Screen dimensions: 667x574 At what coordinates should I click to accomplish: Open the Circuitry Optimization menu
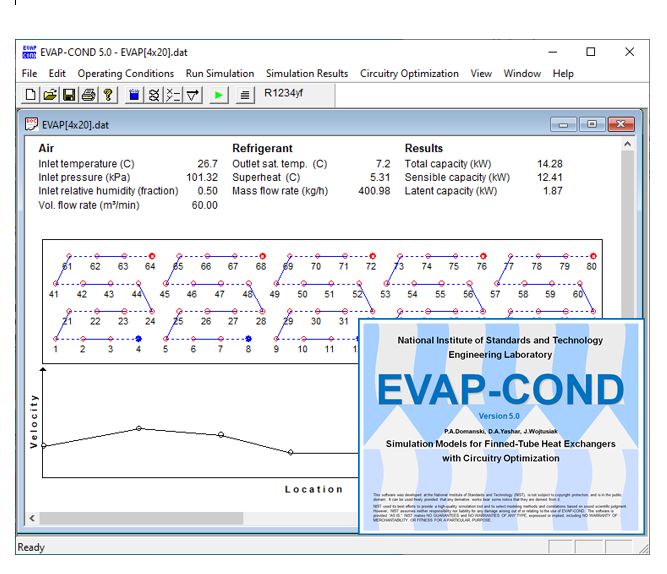[x=409, y=73]
